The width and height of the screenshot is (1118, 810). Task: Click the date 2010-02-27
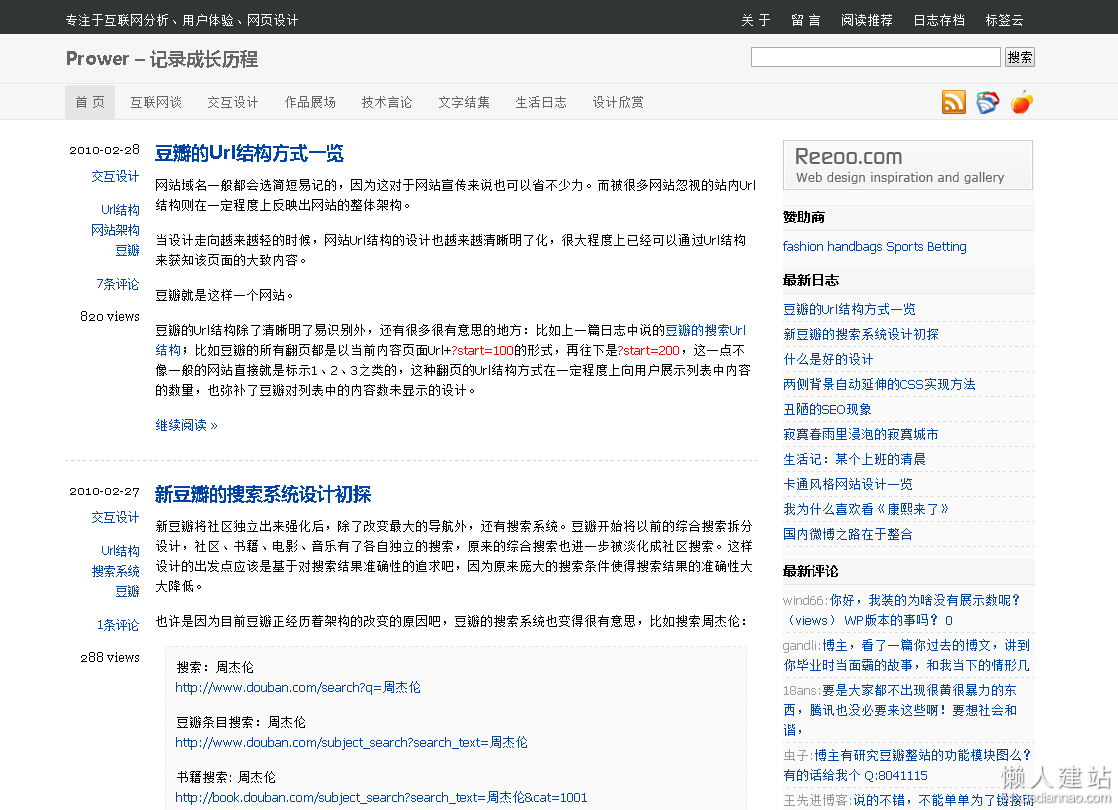point(104,491)
